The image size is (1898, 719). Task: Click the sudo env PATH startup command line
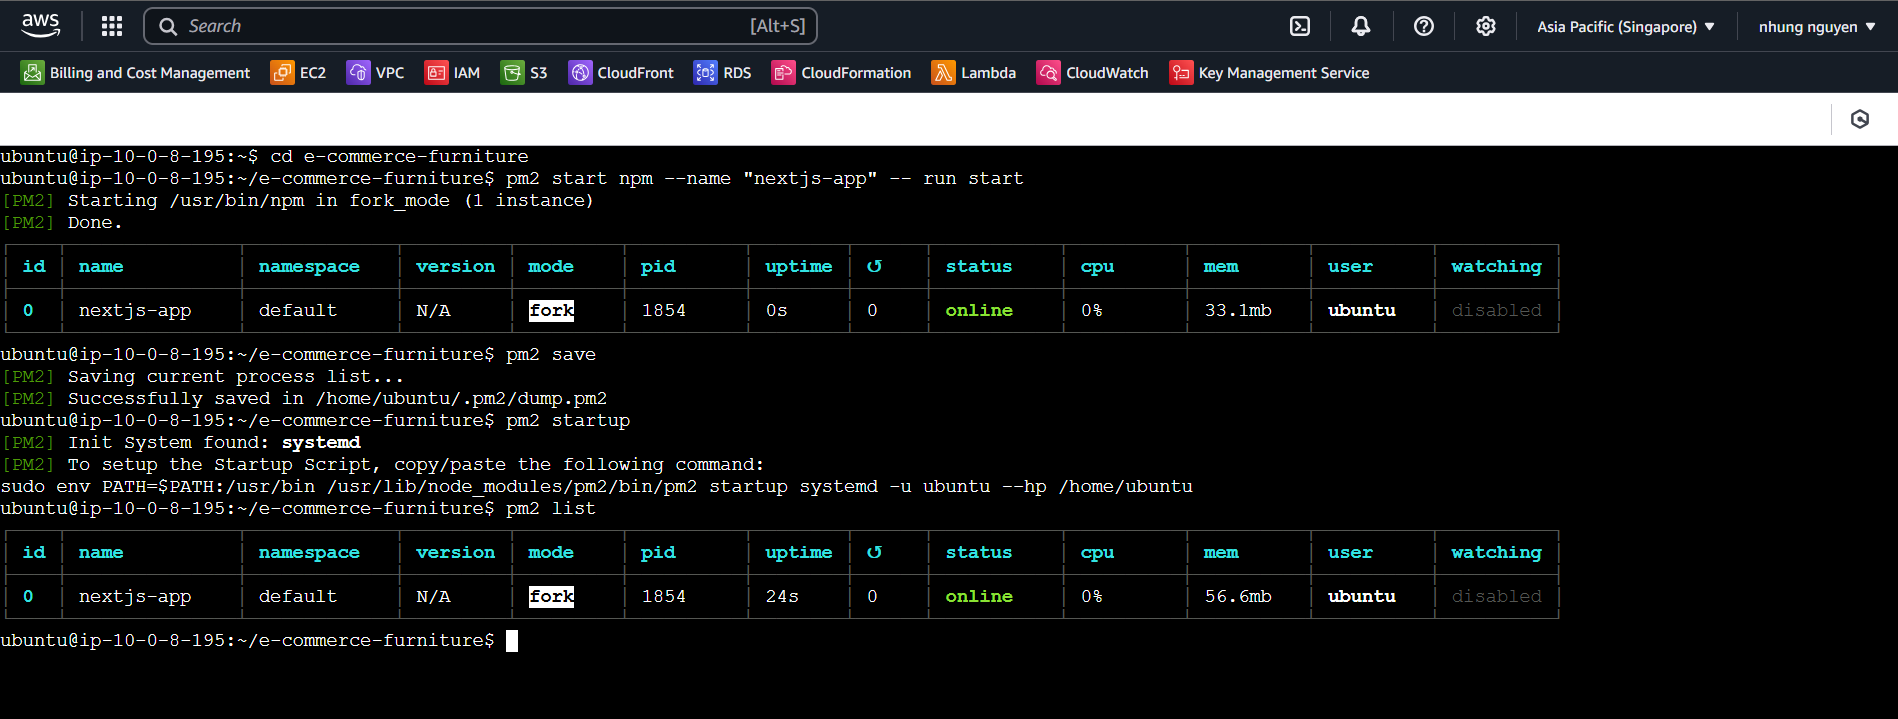pyautogui.click(x=597, y=487)
